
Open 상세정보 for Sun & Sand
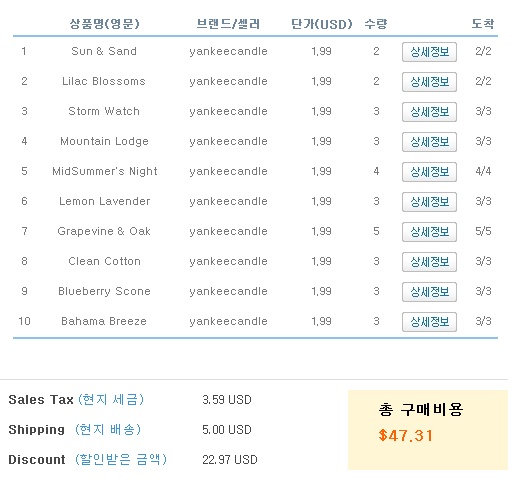(x=429, y=52)
